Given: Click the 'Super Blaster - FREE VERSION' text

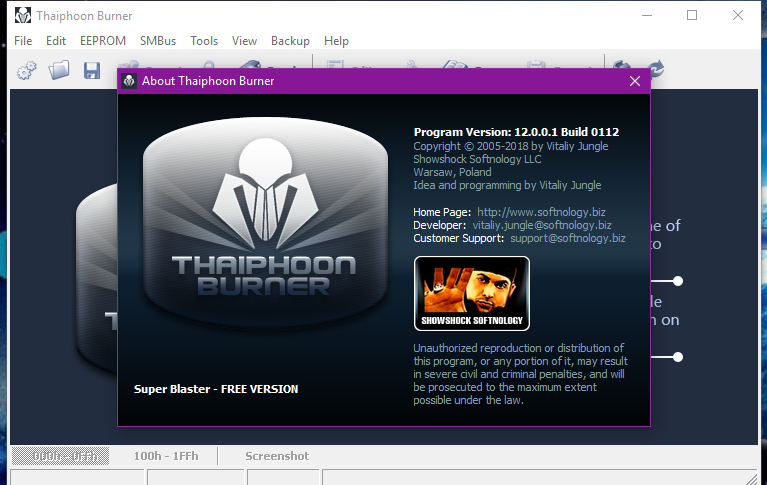Looking at the screenshot, I should pyautogui.click(x=216, y=389).
